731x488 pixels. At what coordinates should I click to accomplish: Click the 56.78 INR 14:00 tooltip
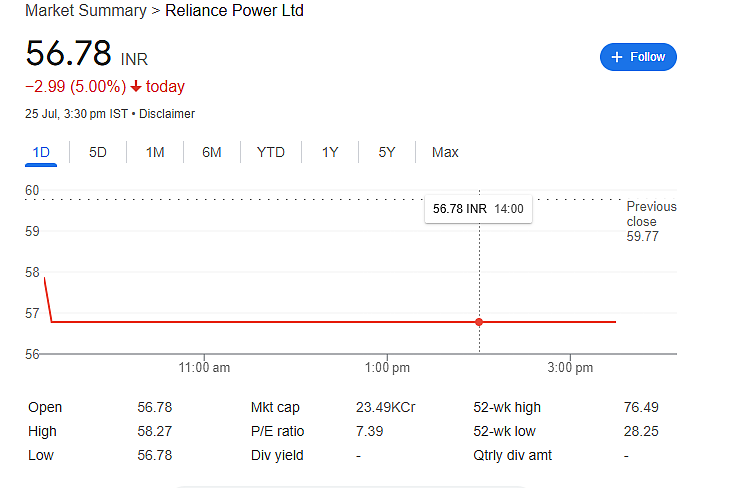[478, 209]
